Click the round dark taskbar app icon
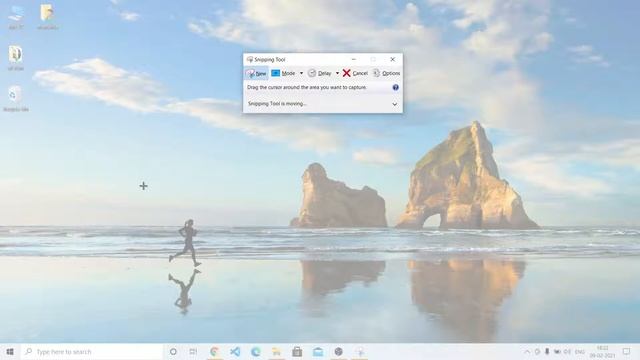The image size is (640, 360). 338,351
